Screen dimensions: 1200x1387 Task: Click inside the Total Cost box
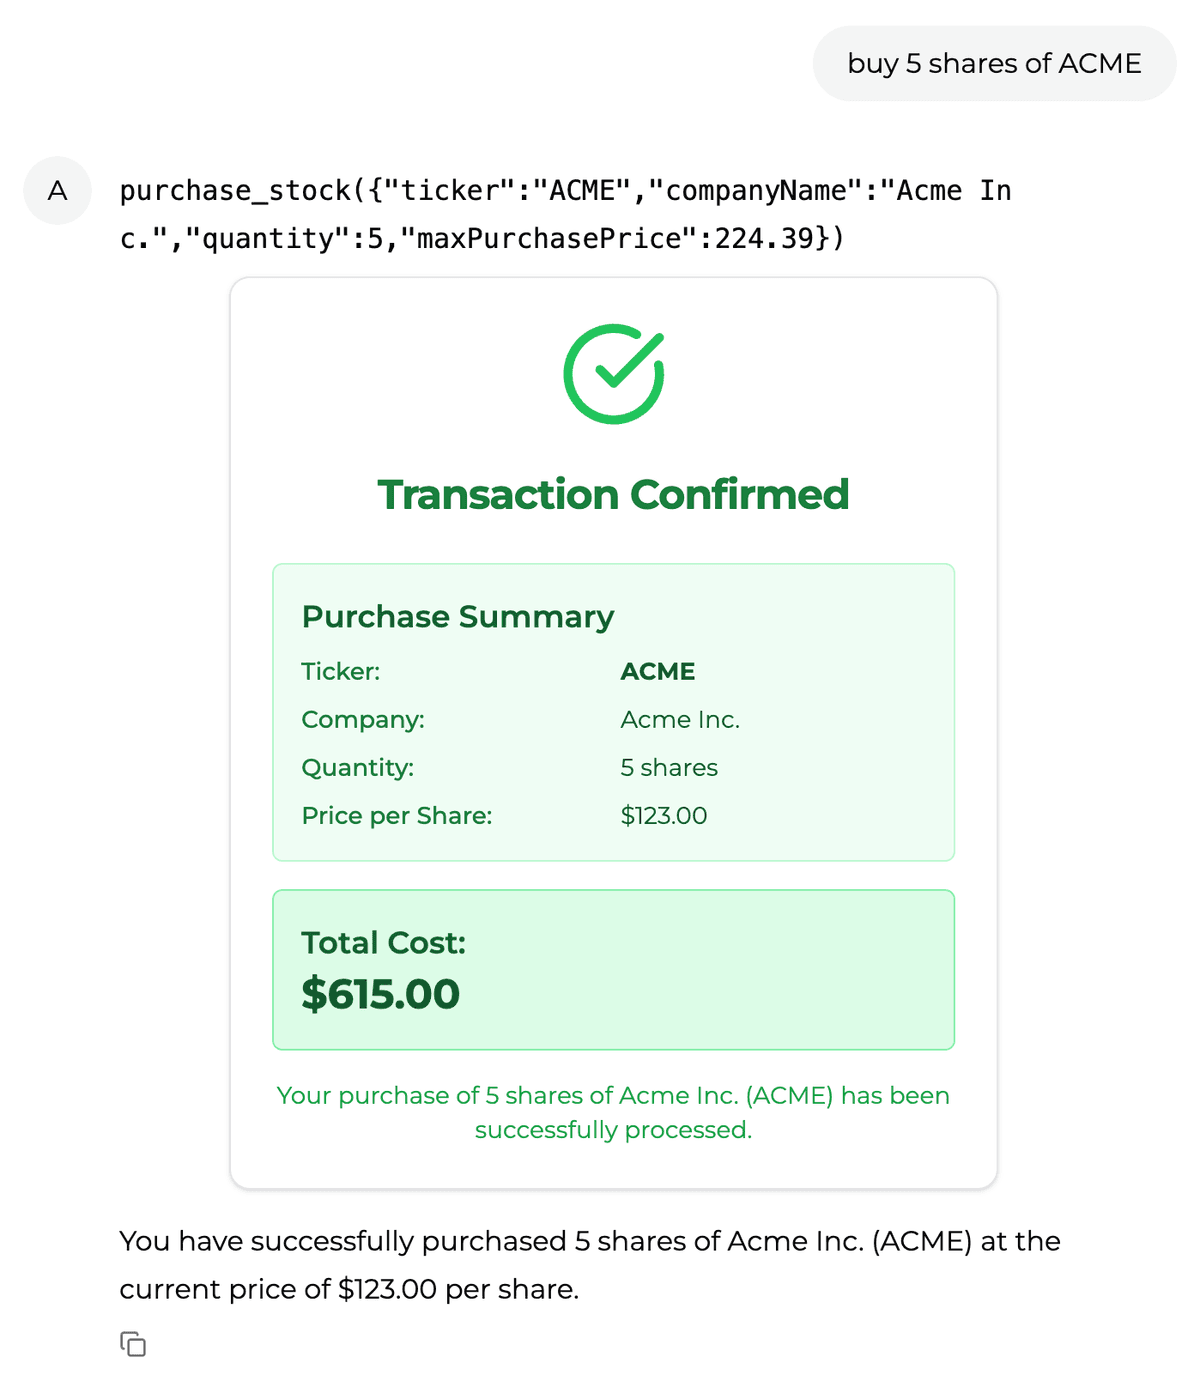coord(613,970)
